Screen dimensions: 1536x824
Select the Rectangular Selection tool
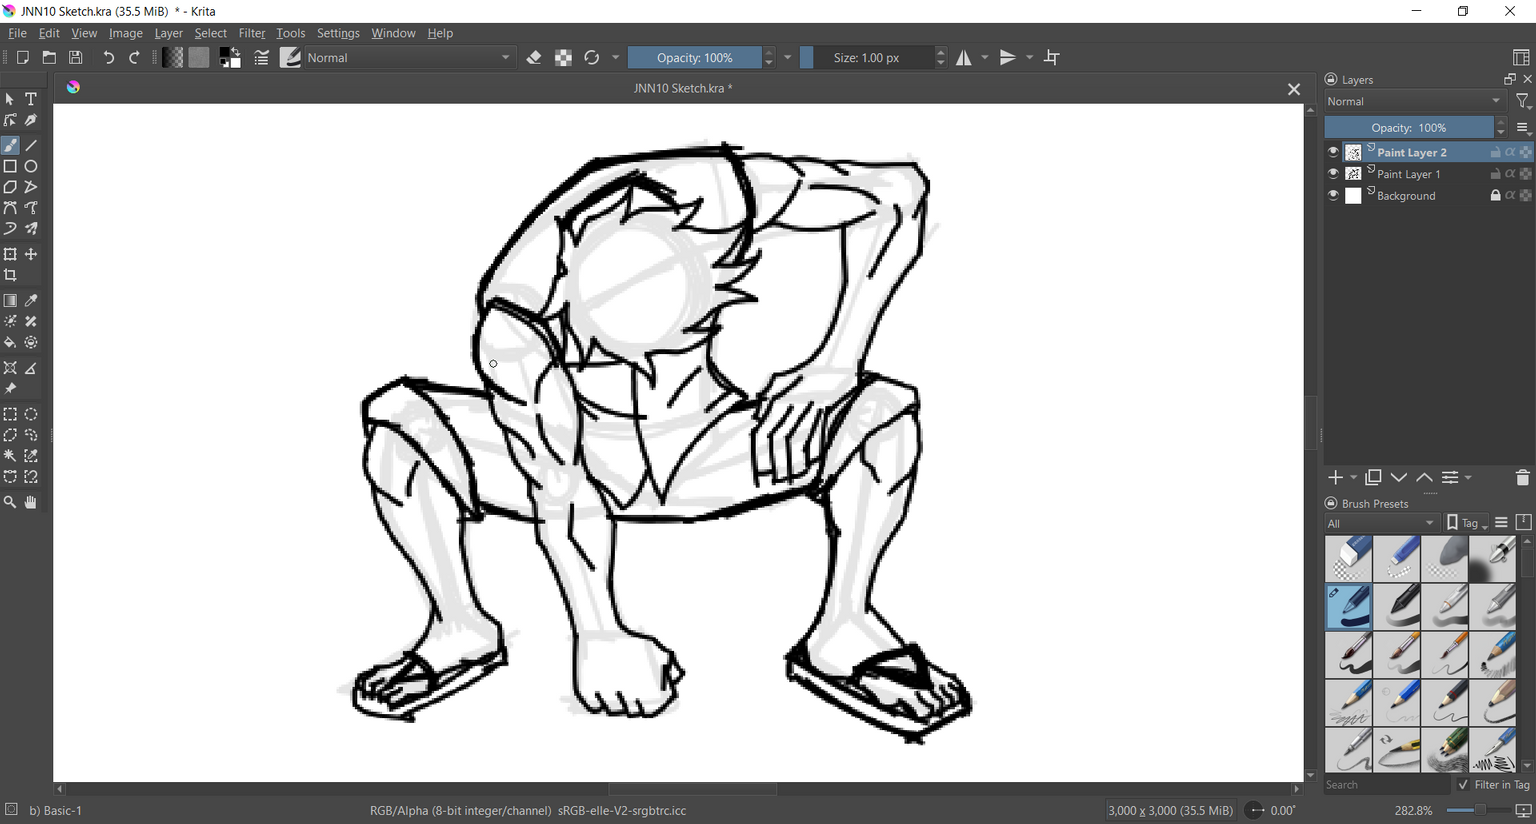[x=10, y=415]
